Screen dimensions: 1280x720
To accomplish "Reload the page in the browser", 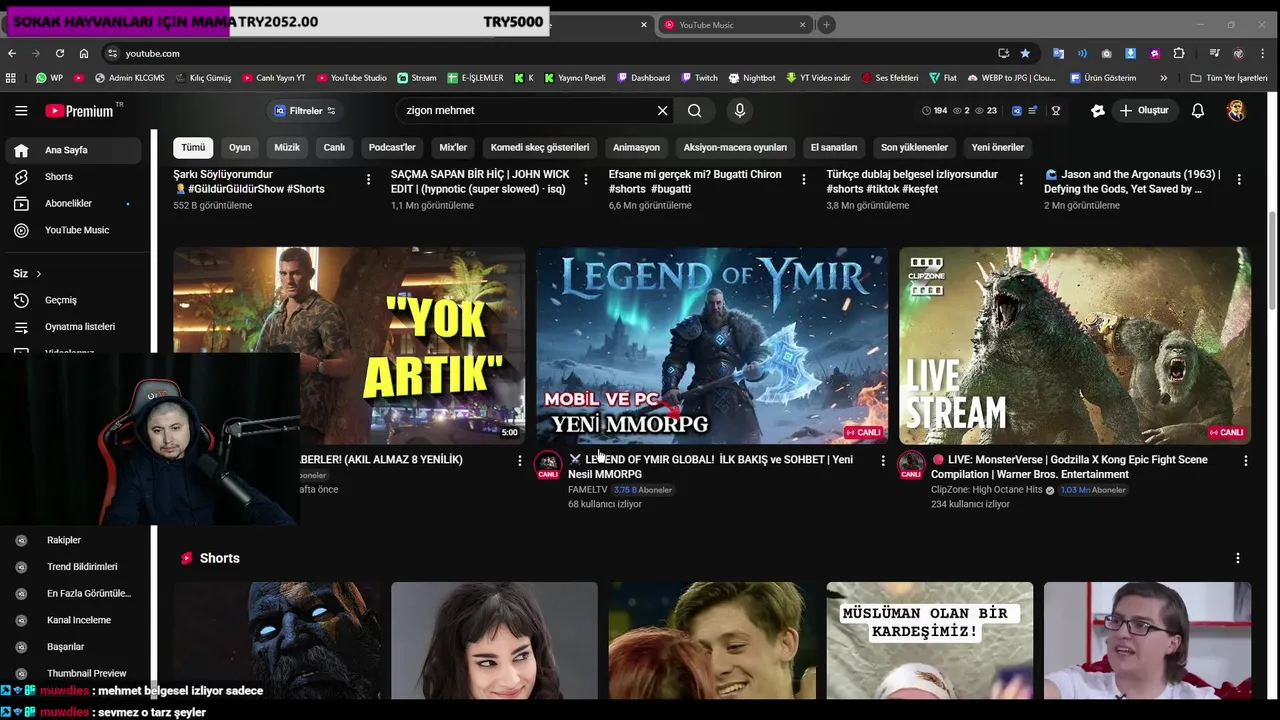I will [x=60, y=53].
